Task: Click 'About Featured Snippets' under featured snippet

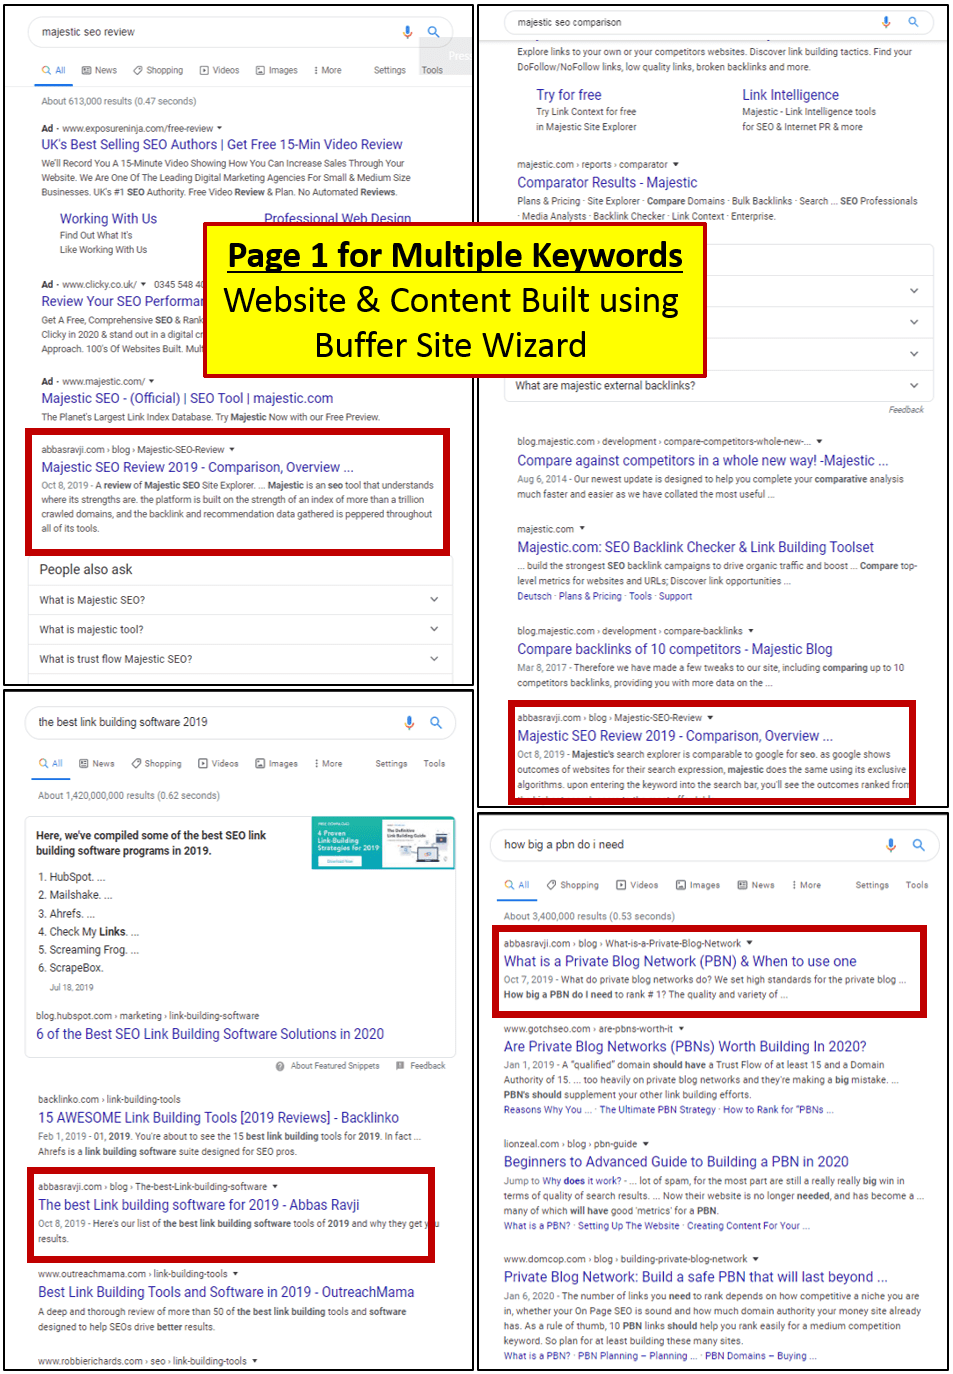Action: (328, 1066)
